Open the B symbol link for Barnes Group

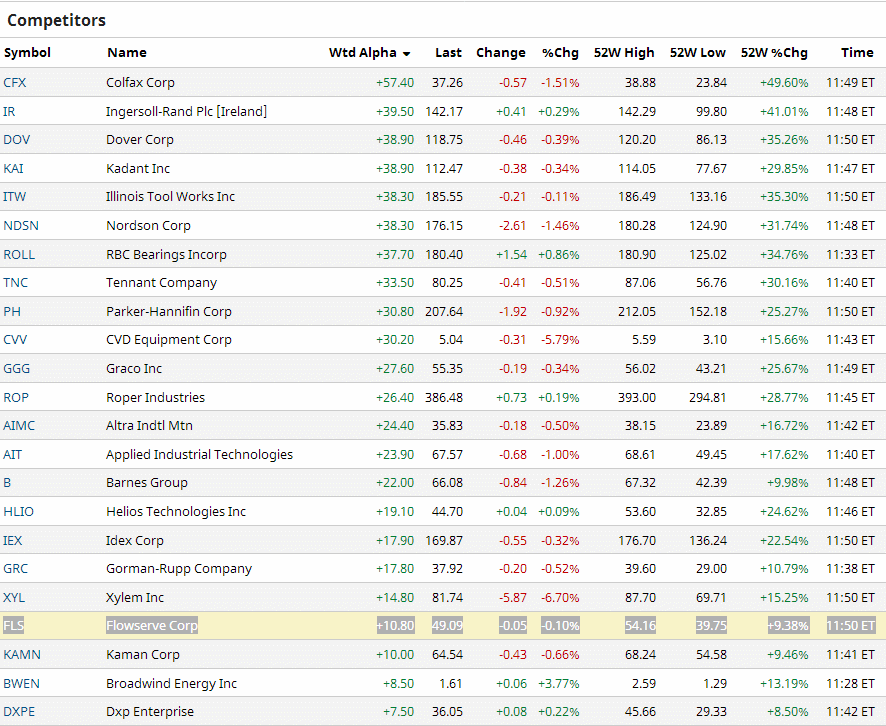point(7,482)
